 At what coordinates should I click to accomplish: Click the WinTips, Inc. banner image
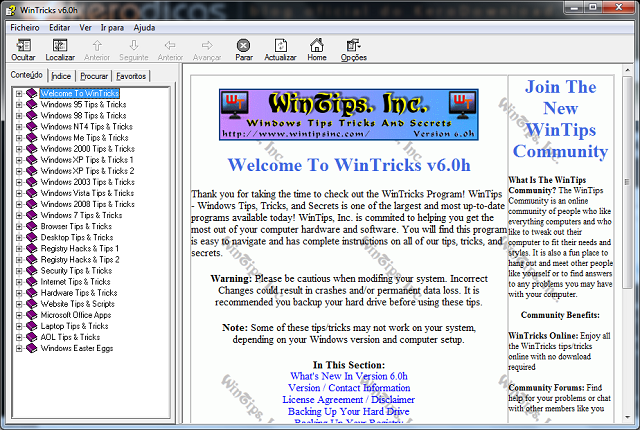(x=349, y=115)
